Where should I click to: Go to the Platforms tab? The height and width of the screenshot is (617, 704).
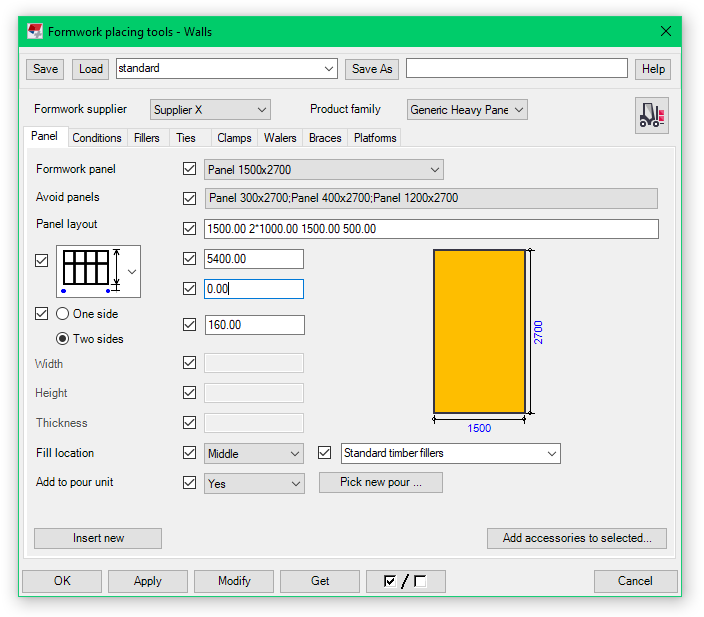coord(375,138)
